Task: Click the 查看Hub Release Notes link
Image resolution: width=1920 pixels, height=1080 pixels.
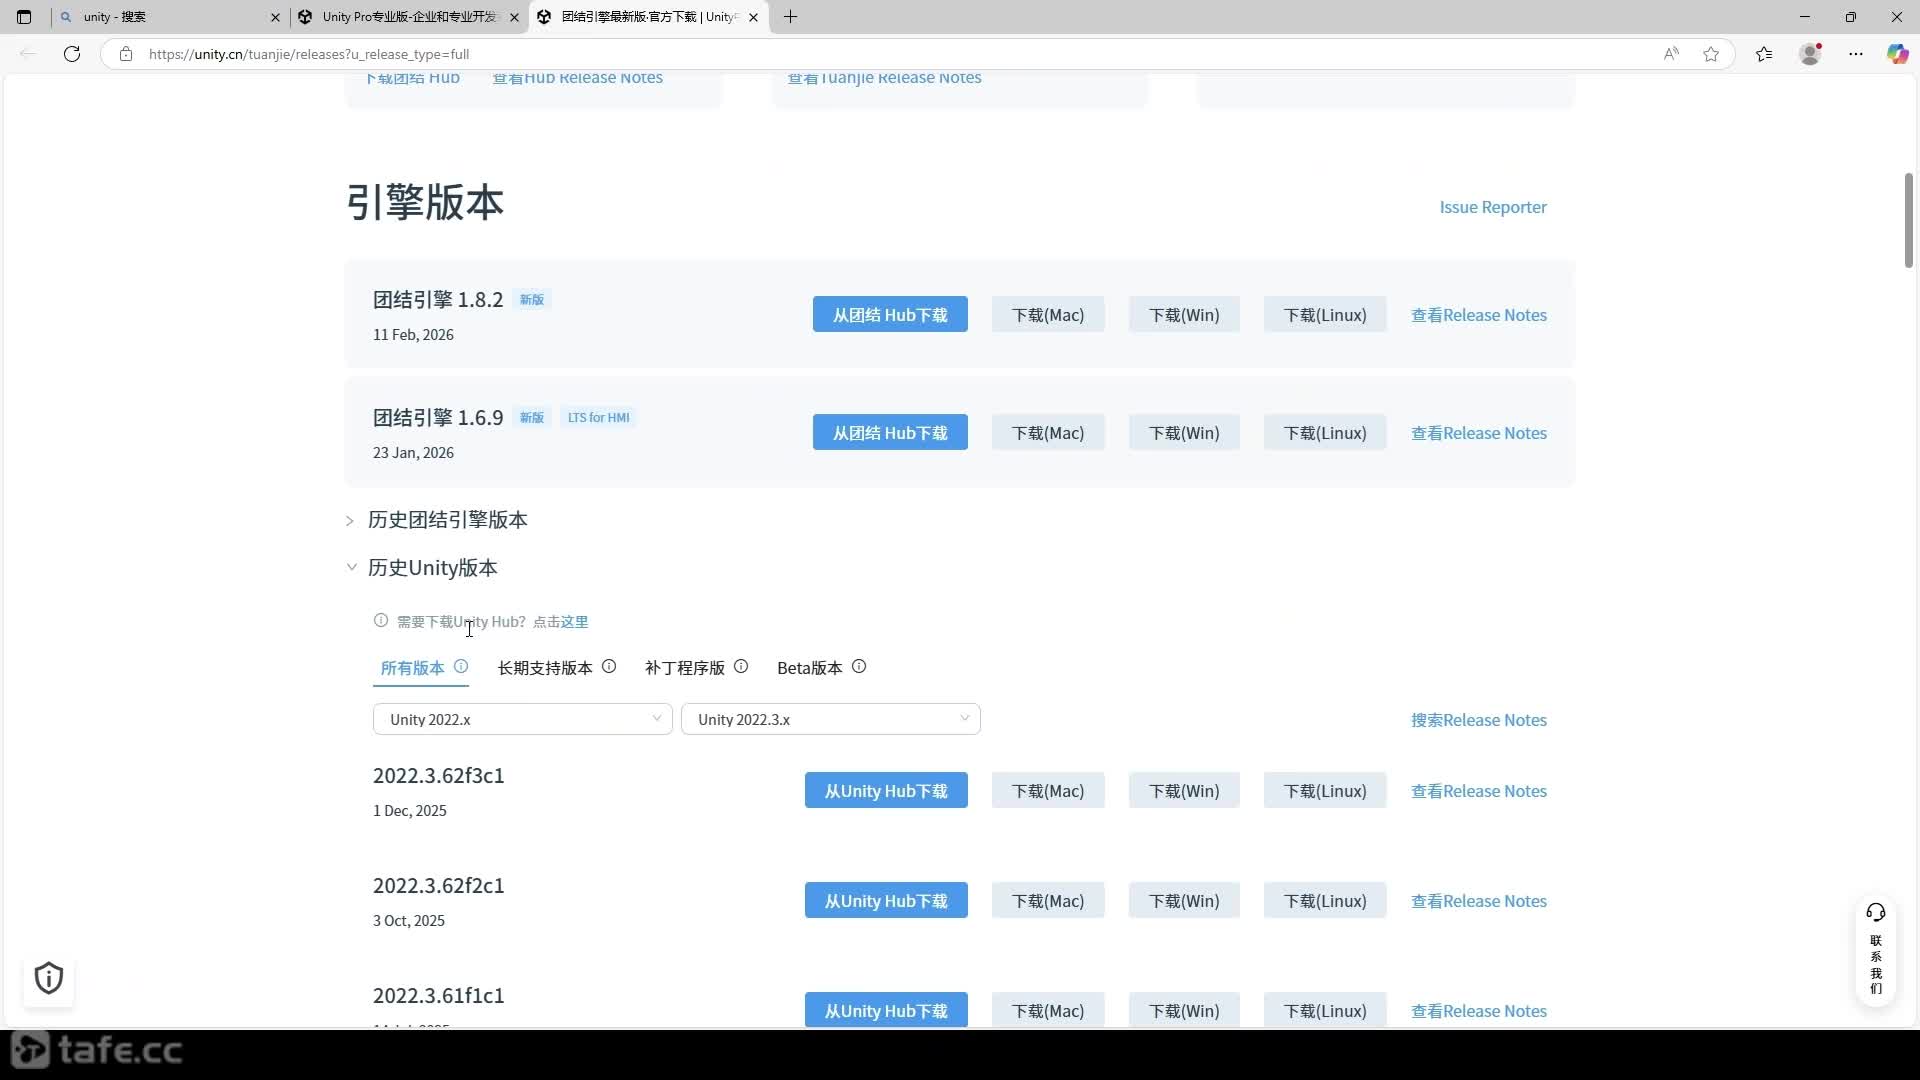Action: (577, 78)
